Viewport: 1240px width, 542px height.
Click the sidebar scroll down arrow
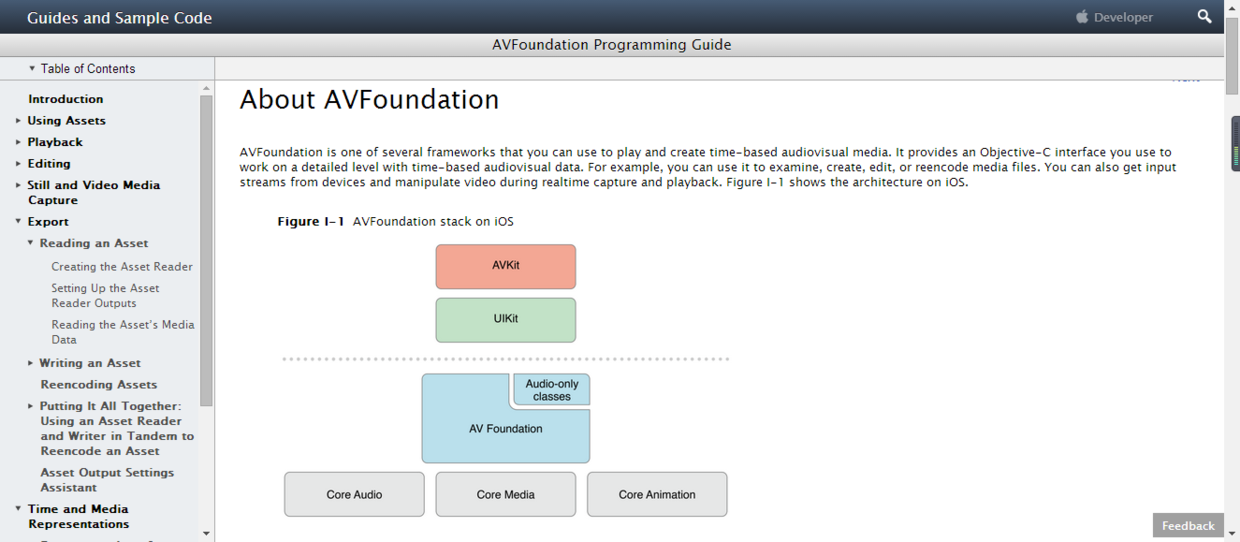207,533
